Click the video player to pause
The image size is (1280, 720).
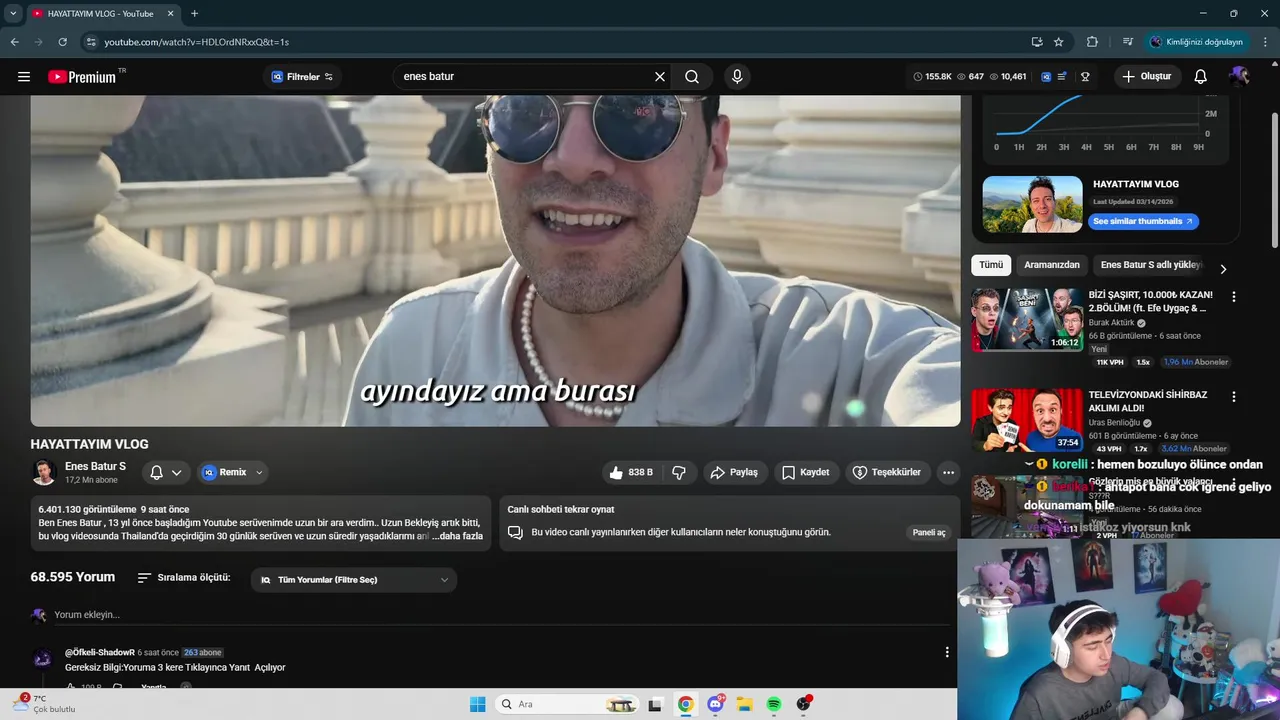(x=495, y=261)
